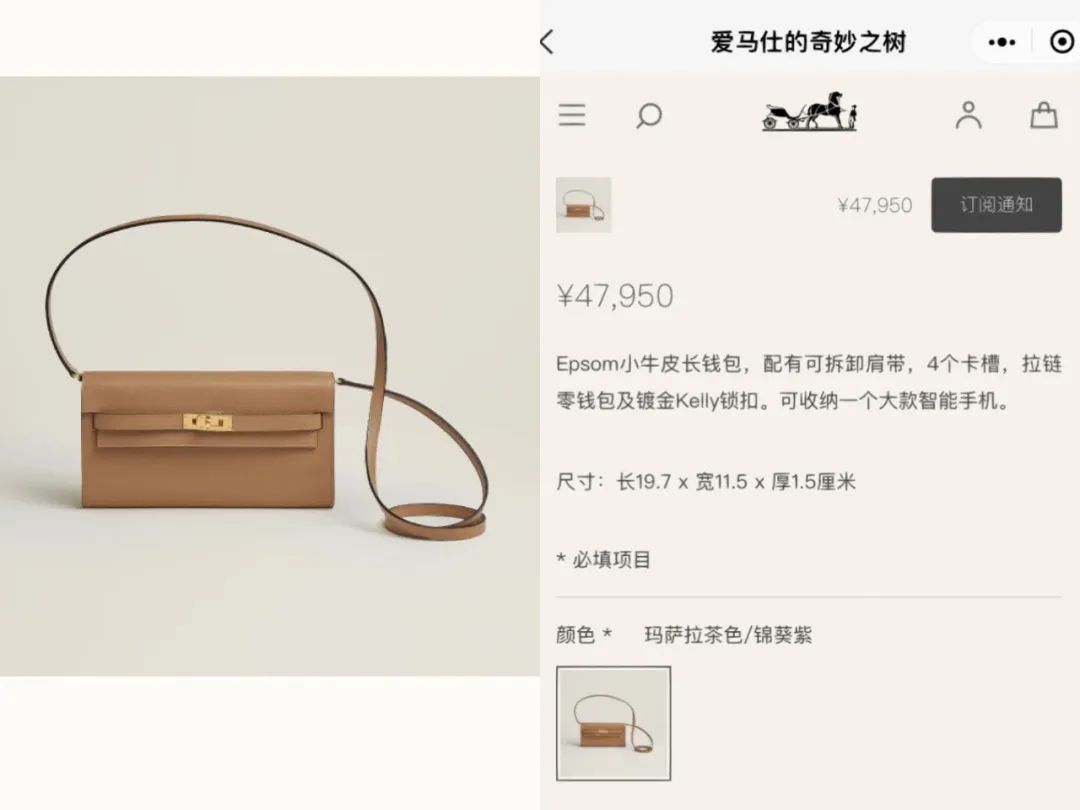Click the large handbag product photo
Image resolution: width=1080 pixels, height=810 pixels.
pyautogui.click(x=270, y=376)
